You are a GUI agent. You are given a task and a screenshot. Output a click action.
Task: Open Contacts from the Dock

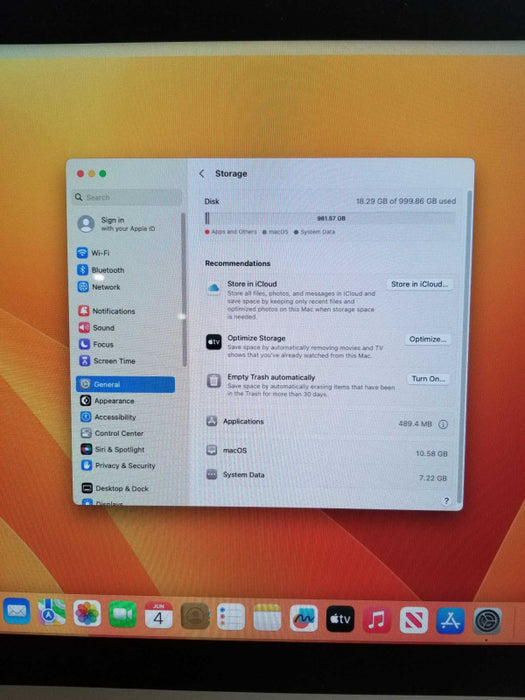(195, 617)
